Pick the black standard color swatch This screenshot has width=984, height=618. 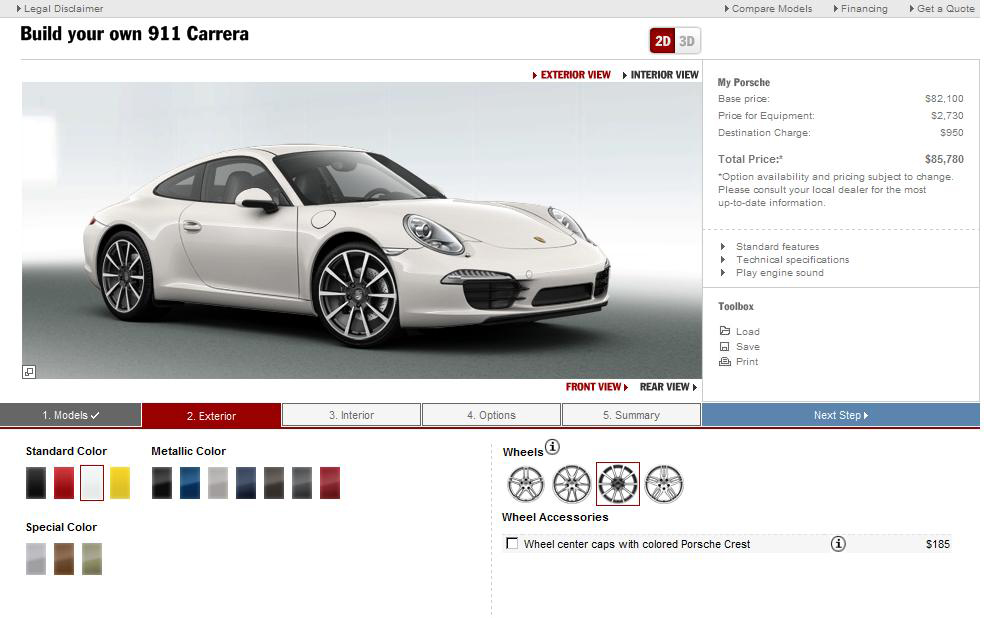click(36, 483)
